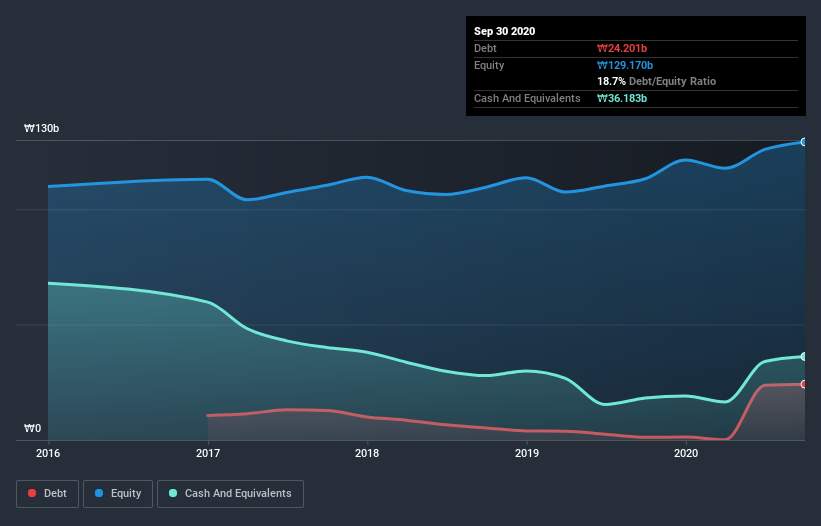The image size is (821, 526).
Task: Click the Sep 30 2020 tooltip date
Action: [504, 31]
